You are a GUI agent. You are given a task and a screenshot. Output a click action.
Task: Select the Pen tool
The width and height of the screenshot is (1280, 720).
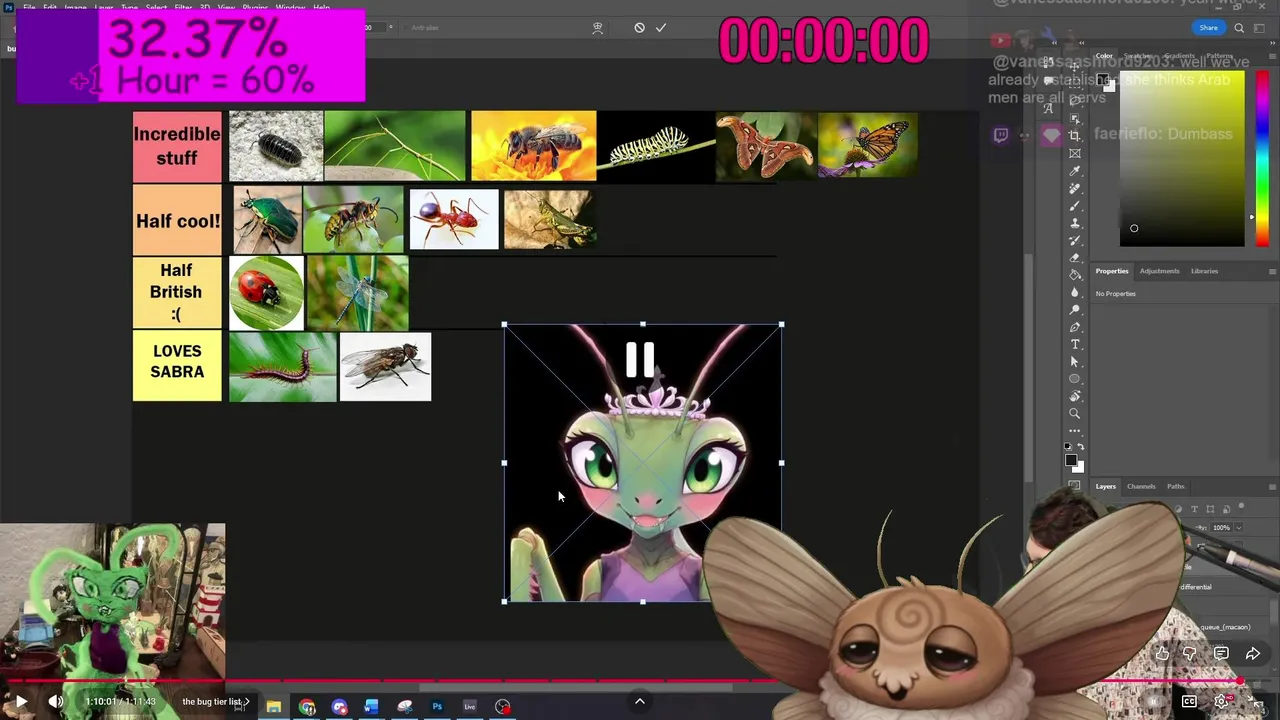coord(1075,327)
